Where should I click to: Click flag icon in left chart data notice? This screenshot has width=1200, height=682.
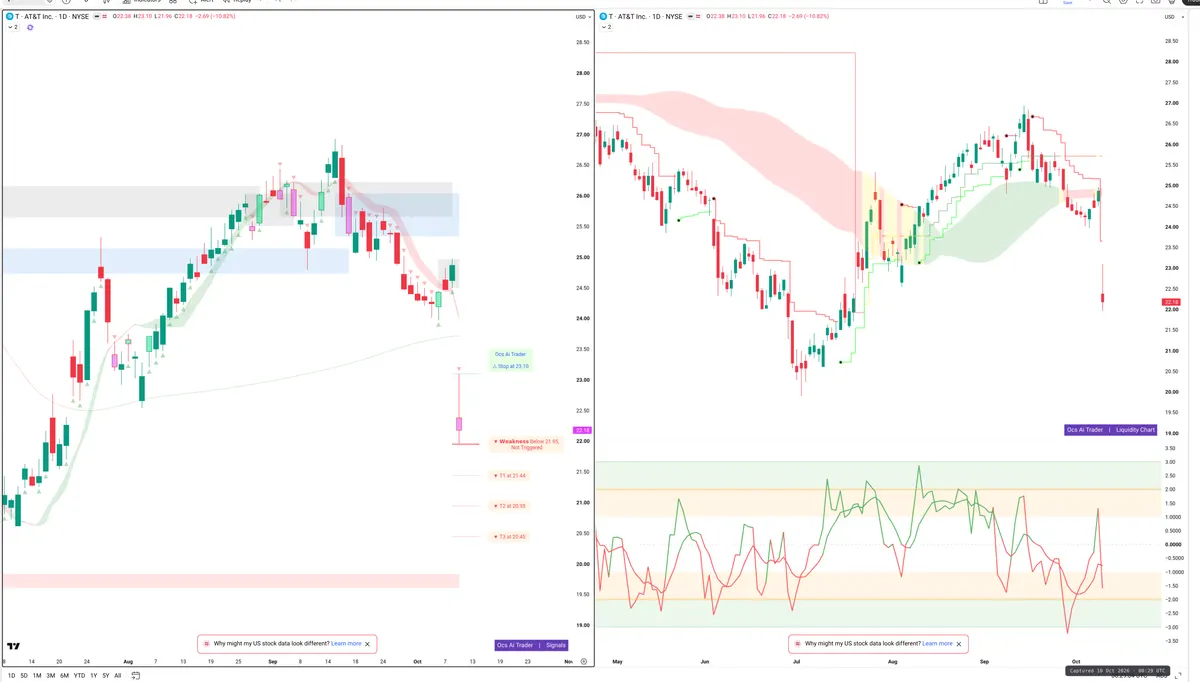[206, 644]
